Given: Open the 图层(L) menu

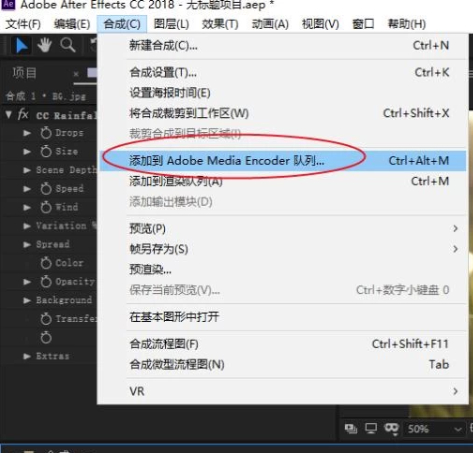Looking at the screenshot, I should [171, 24].
